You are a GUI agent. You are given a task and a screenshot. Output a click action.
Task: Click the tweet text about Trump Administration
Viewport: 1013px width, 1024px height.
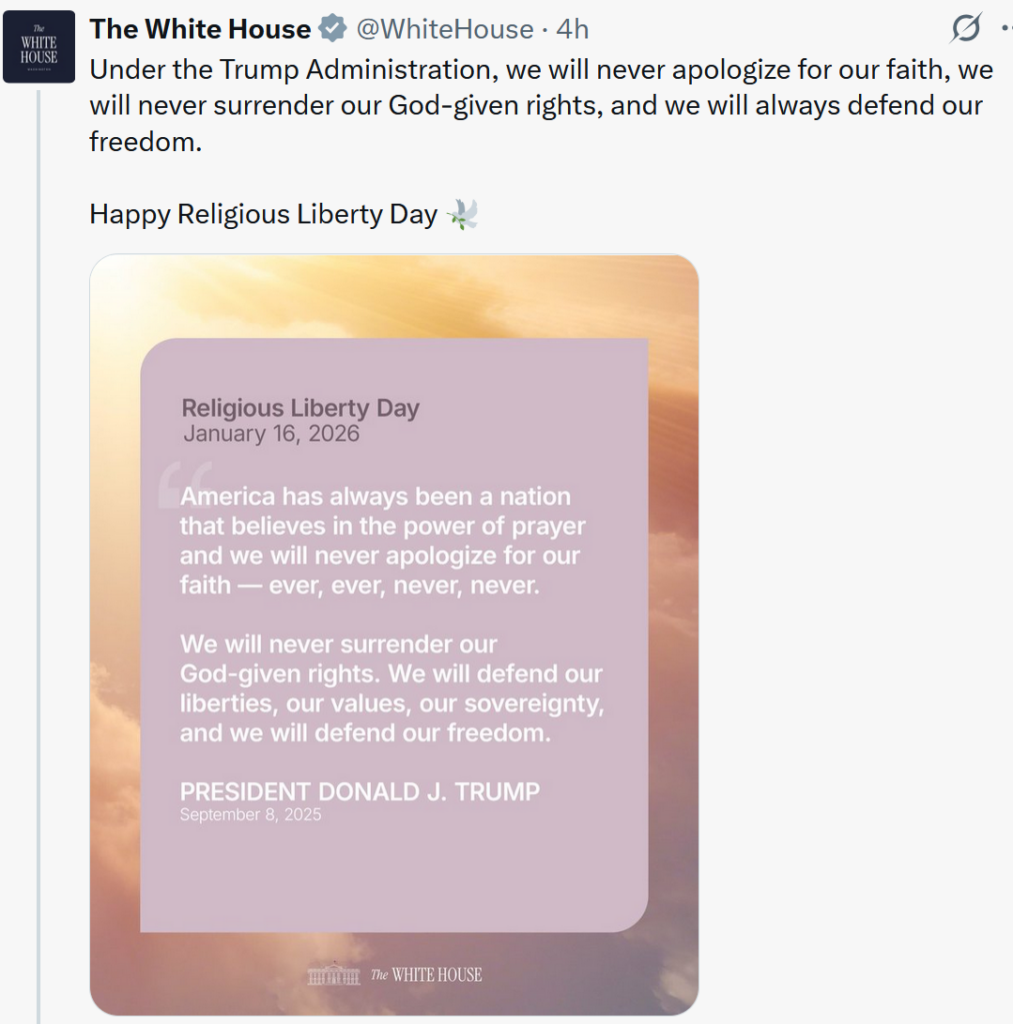coord(541,106)
